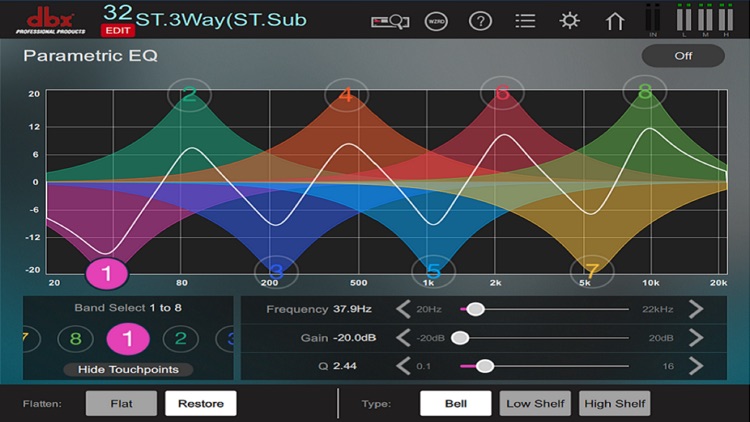Select yellow band 7 touchpoint on graph
750x422 pixels.
[x=592, y=271]
